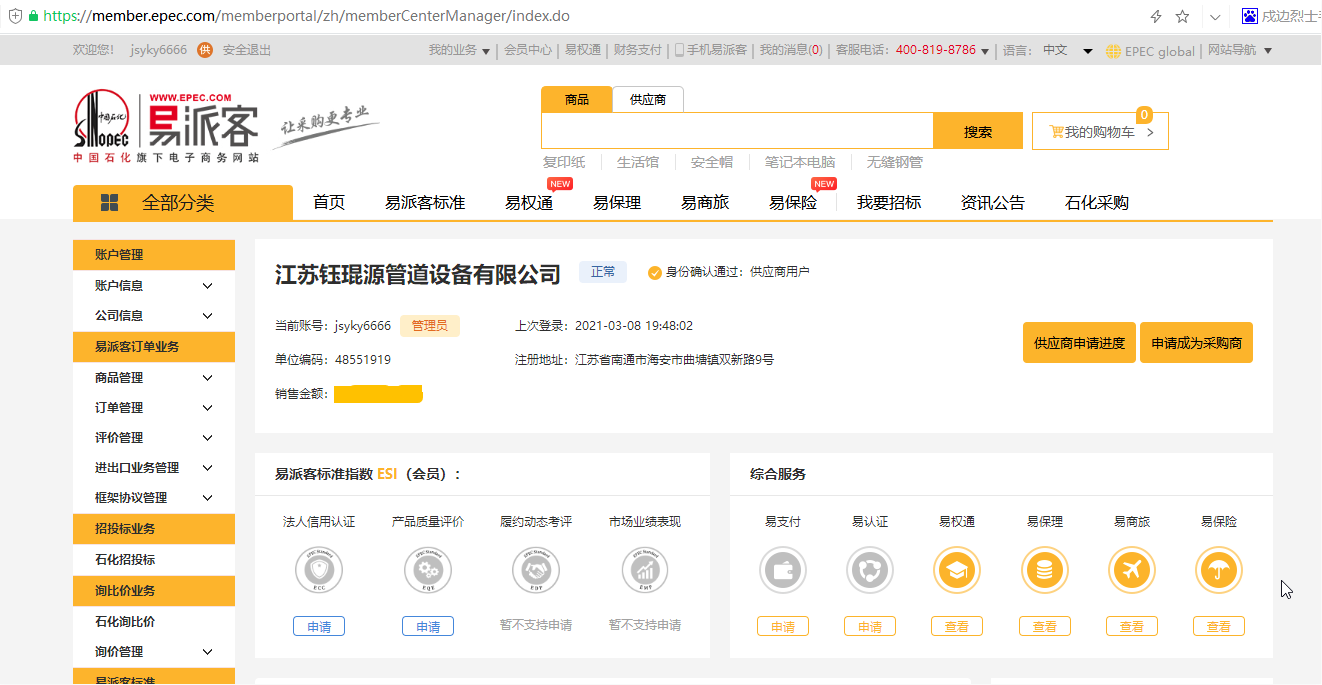
Task: Open the 易商旅 airplane icon
Action: point(1131,570)
